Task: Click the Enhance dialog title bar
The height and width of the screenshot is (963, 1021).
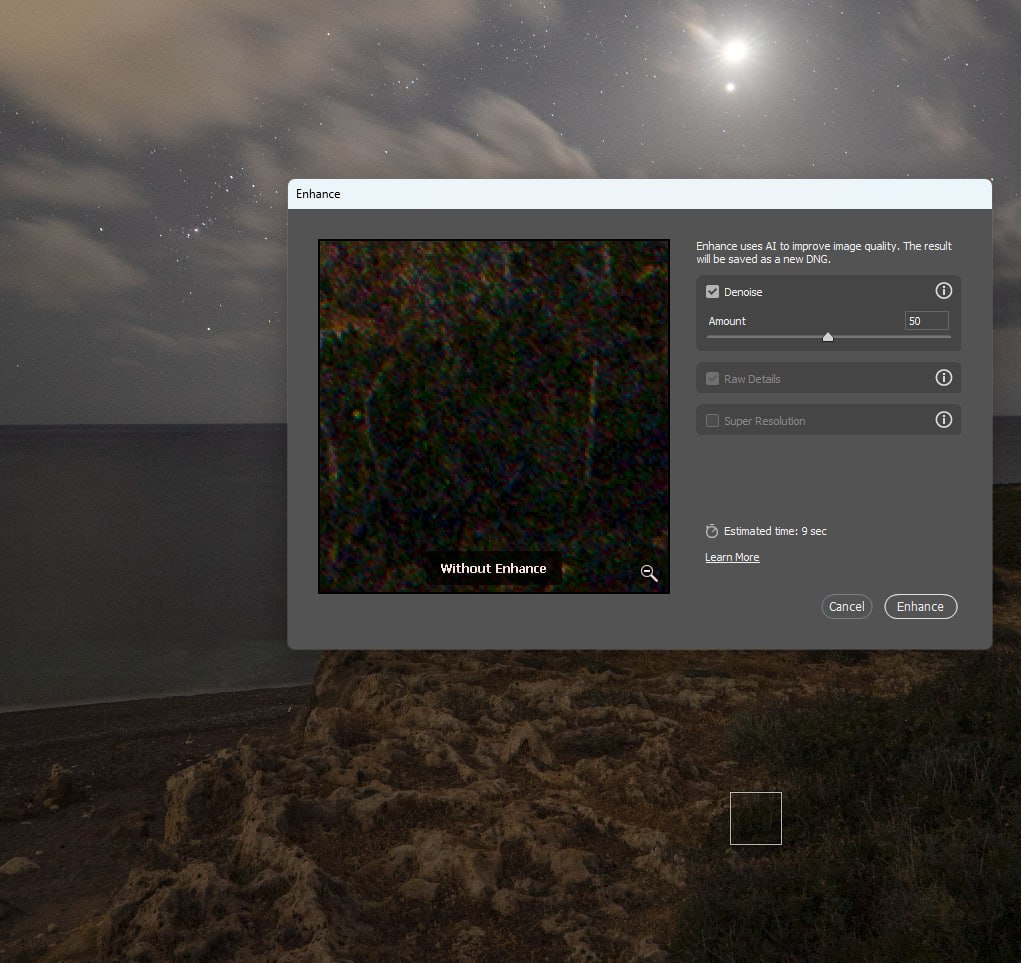Action: [x=639, y=194]
